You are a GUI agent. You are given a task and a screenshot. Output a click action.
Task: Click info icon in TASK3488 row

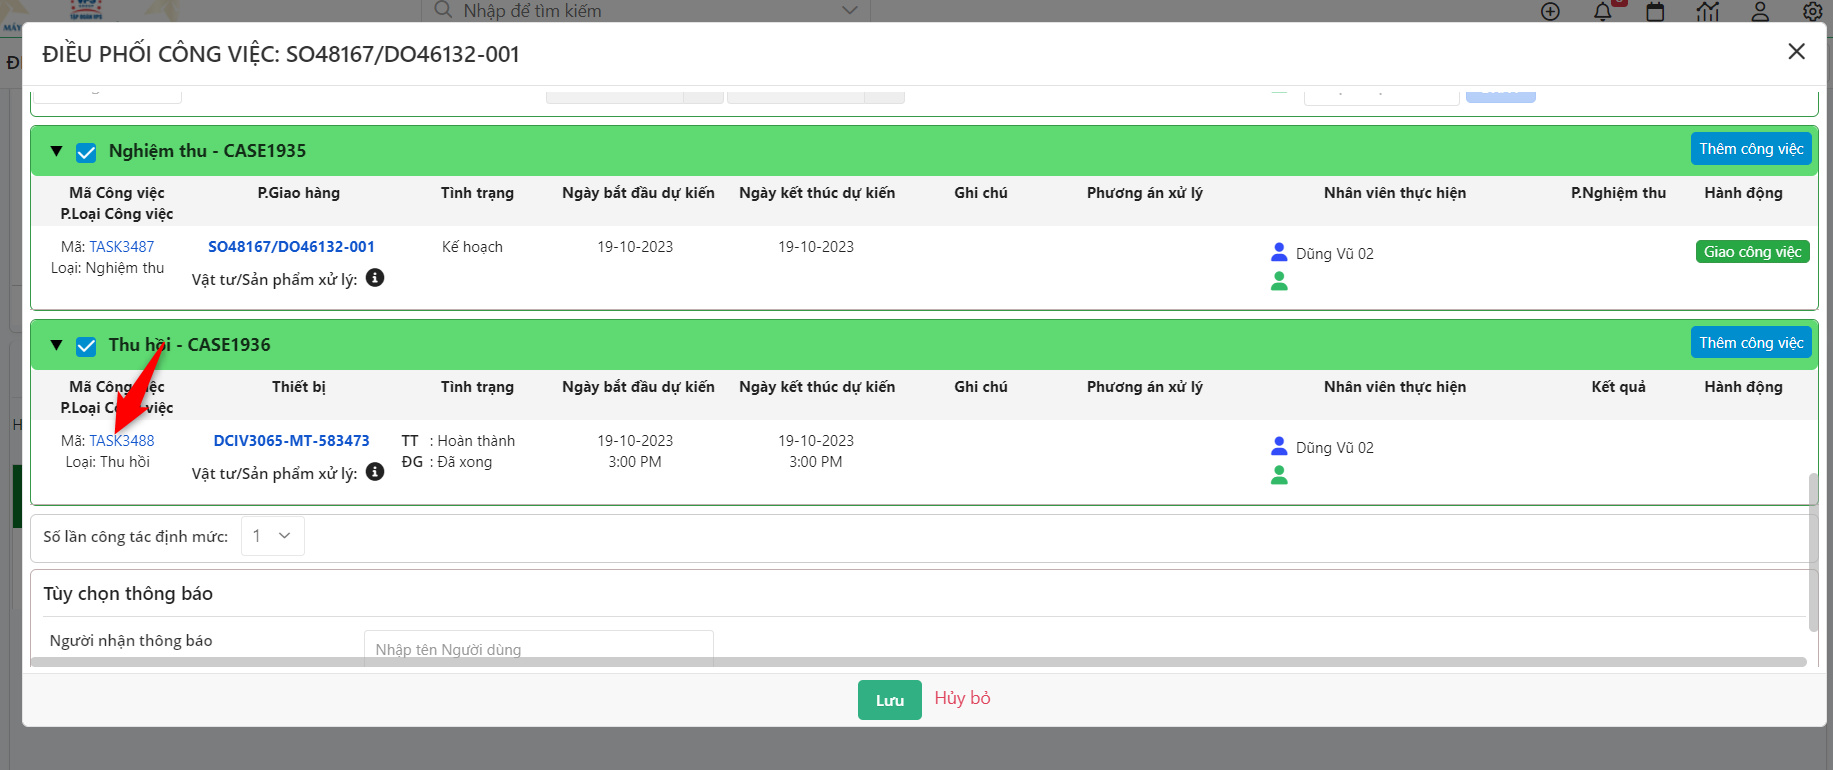pos(375,472)
